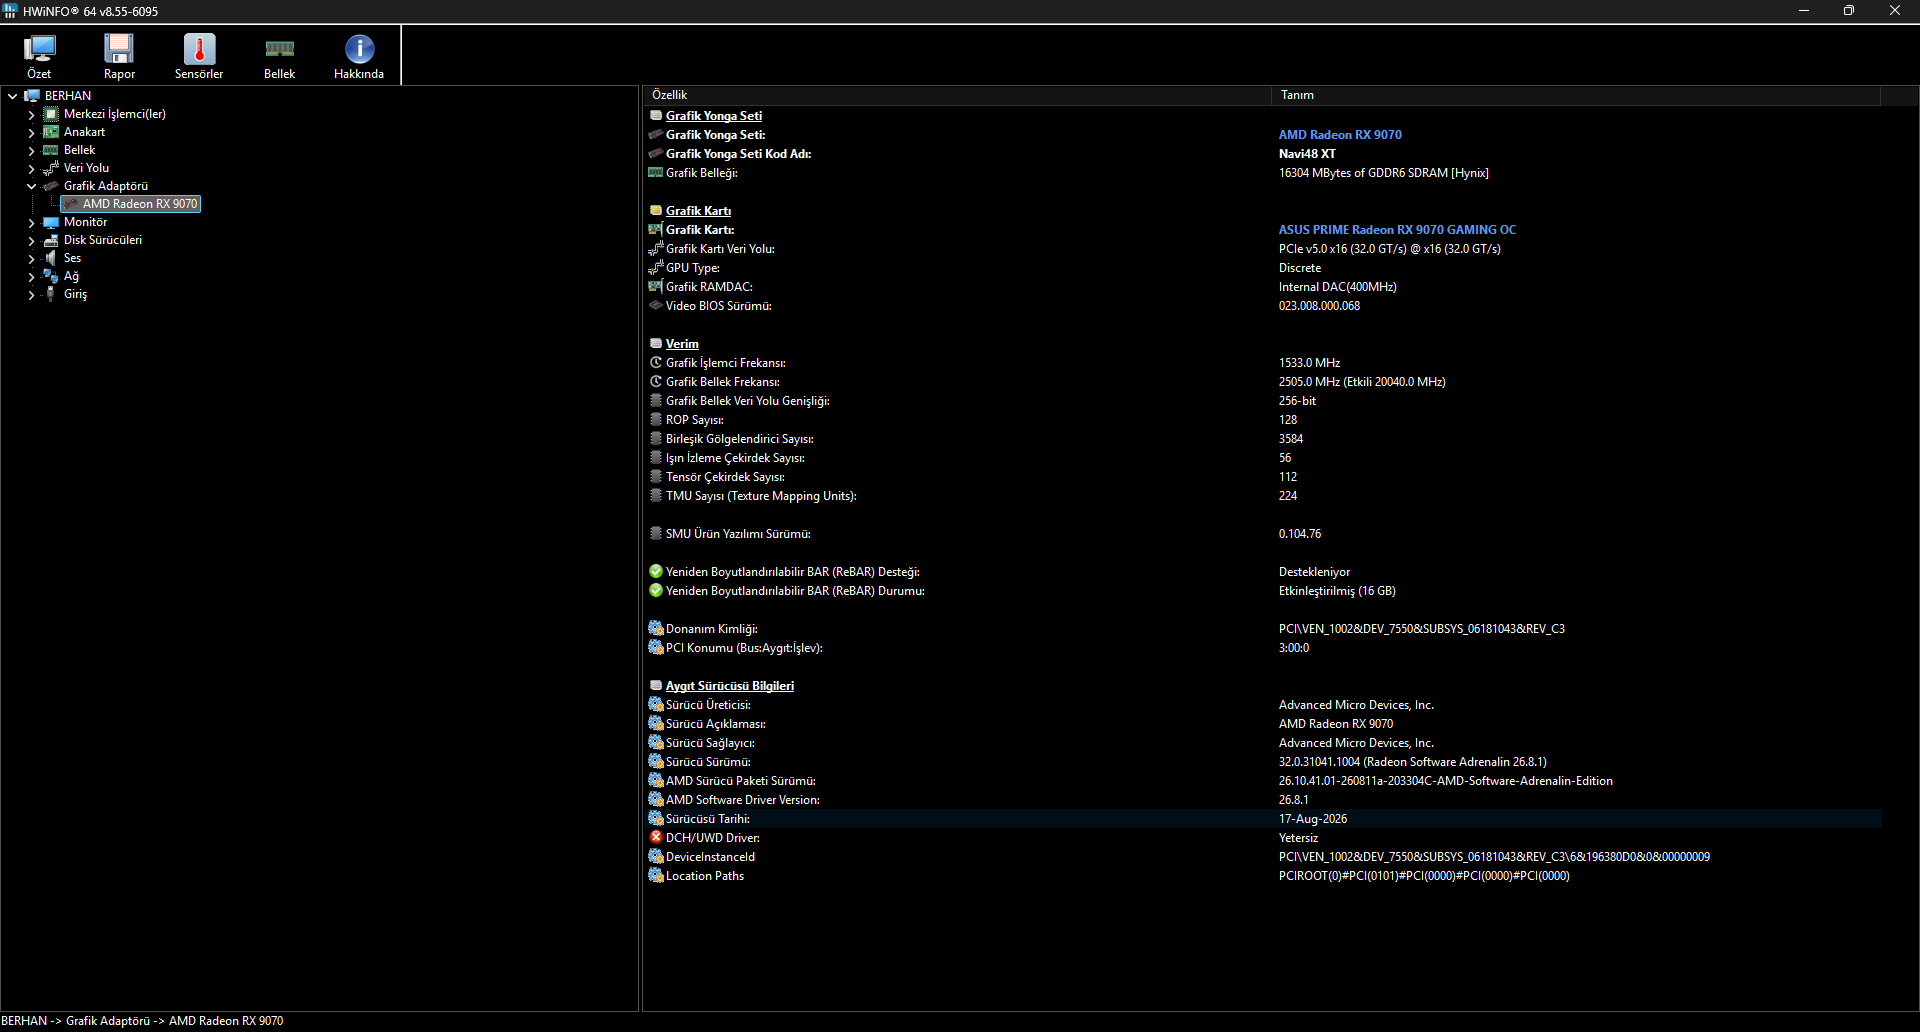The image size is (1920, 1032).
Task: Collapse the BERHAN root node
Action: pos(12,96)
